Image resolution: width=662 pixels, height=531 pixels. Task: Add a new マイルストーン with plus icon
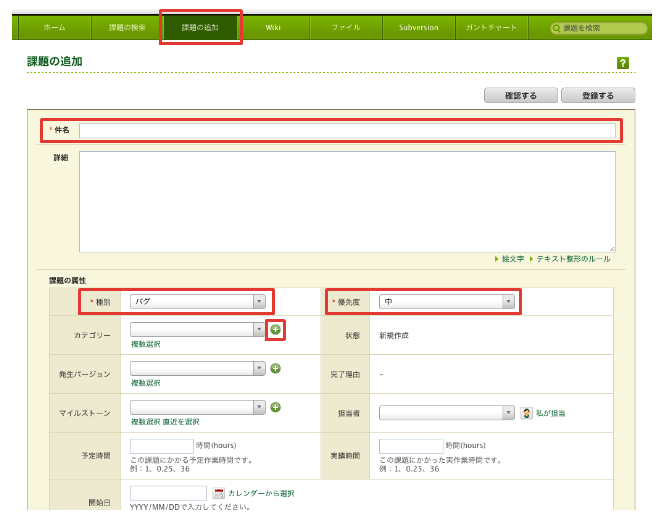coord(275,407)
